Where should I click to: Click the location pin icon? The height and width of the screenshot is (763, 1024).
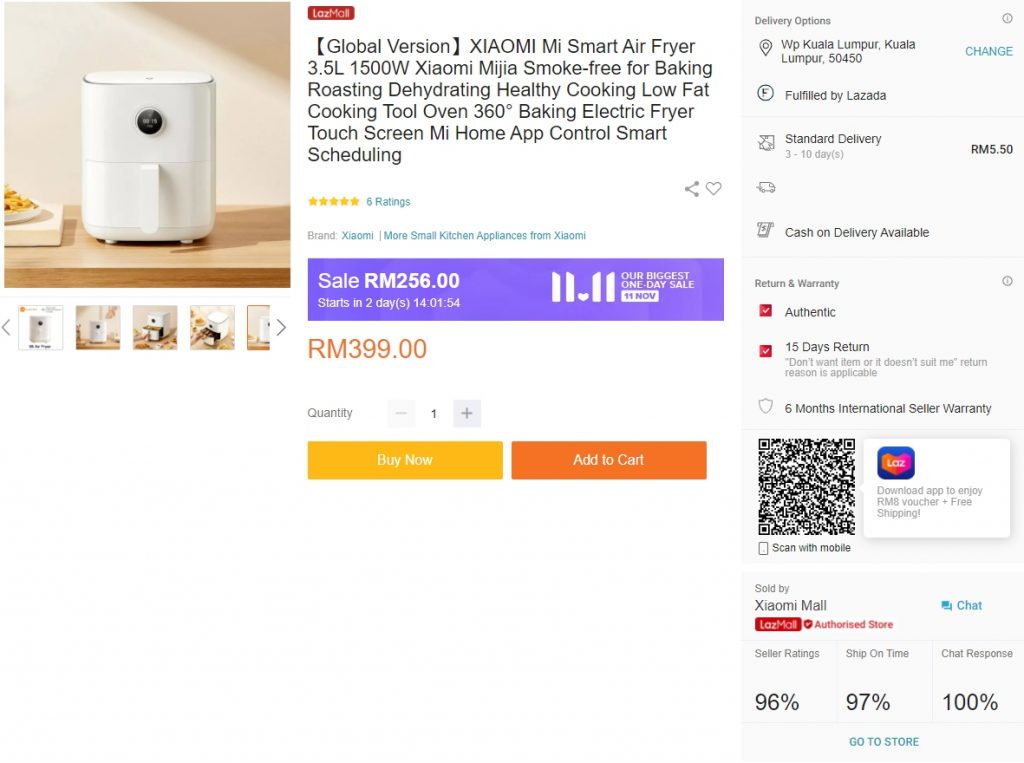pyautogui.click(x=766, y=48)
